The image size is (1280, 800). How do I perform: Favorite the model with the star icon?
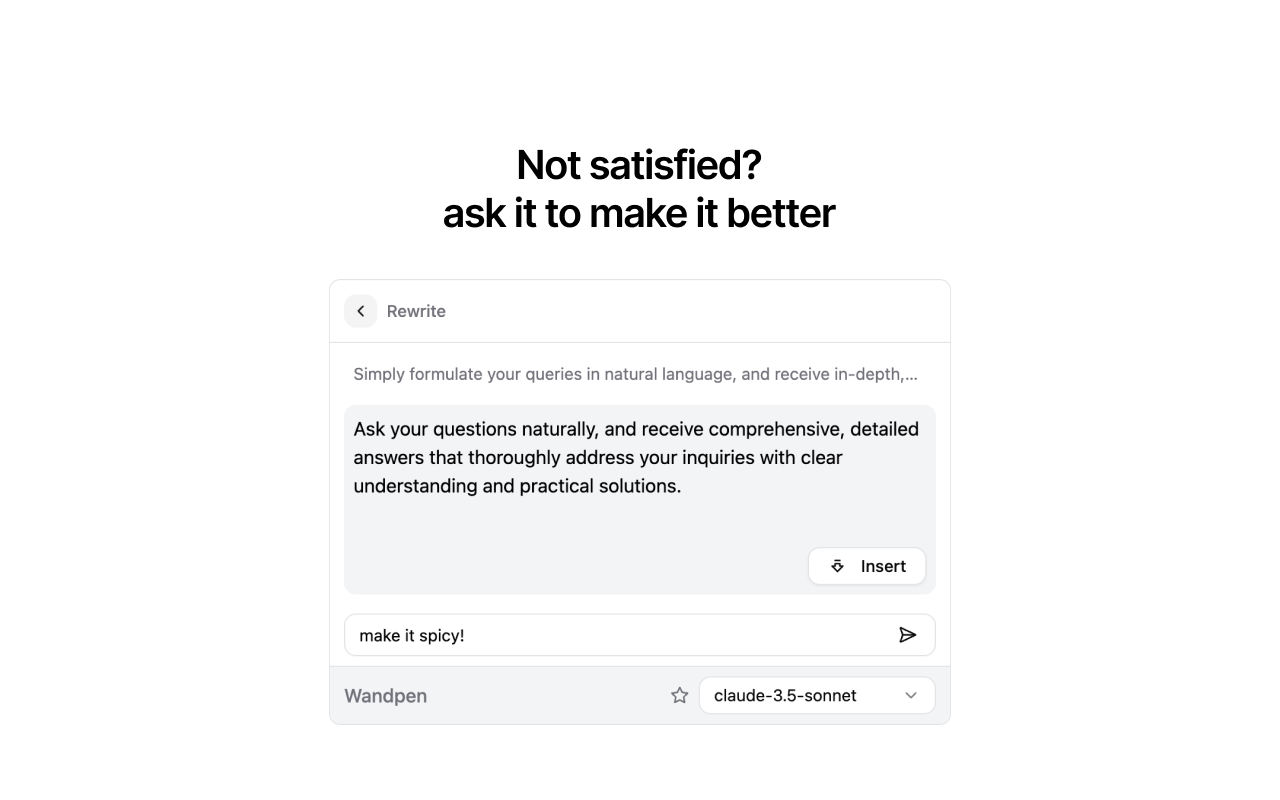tap(680, 695)
